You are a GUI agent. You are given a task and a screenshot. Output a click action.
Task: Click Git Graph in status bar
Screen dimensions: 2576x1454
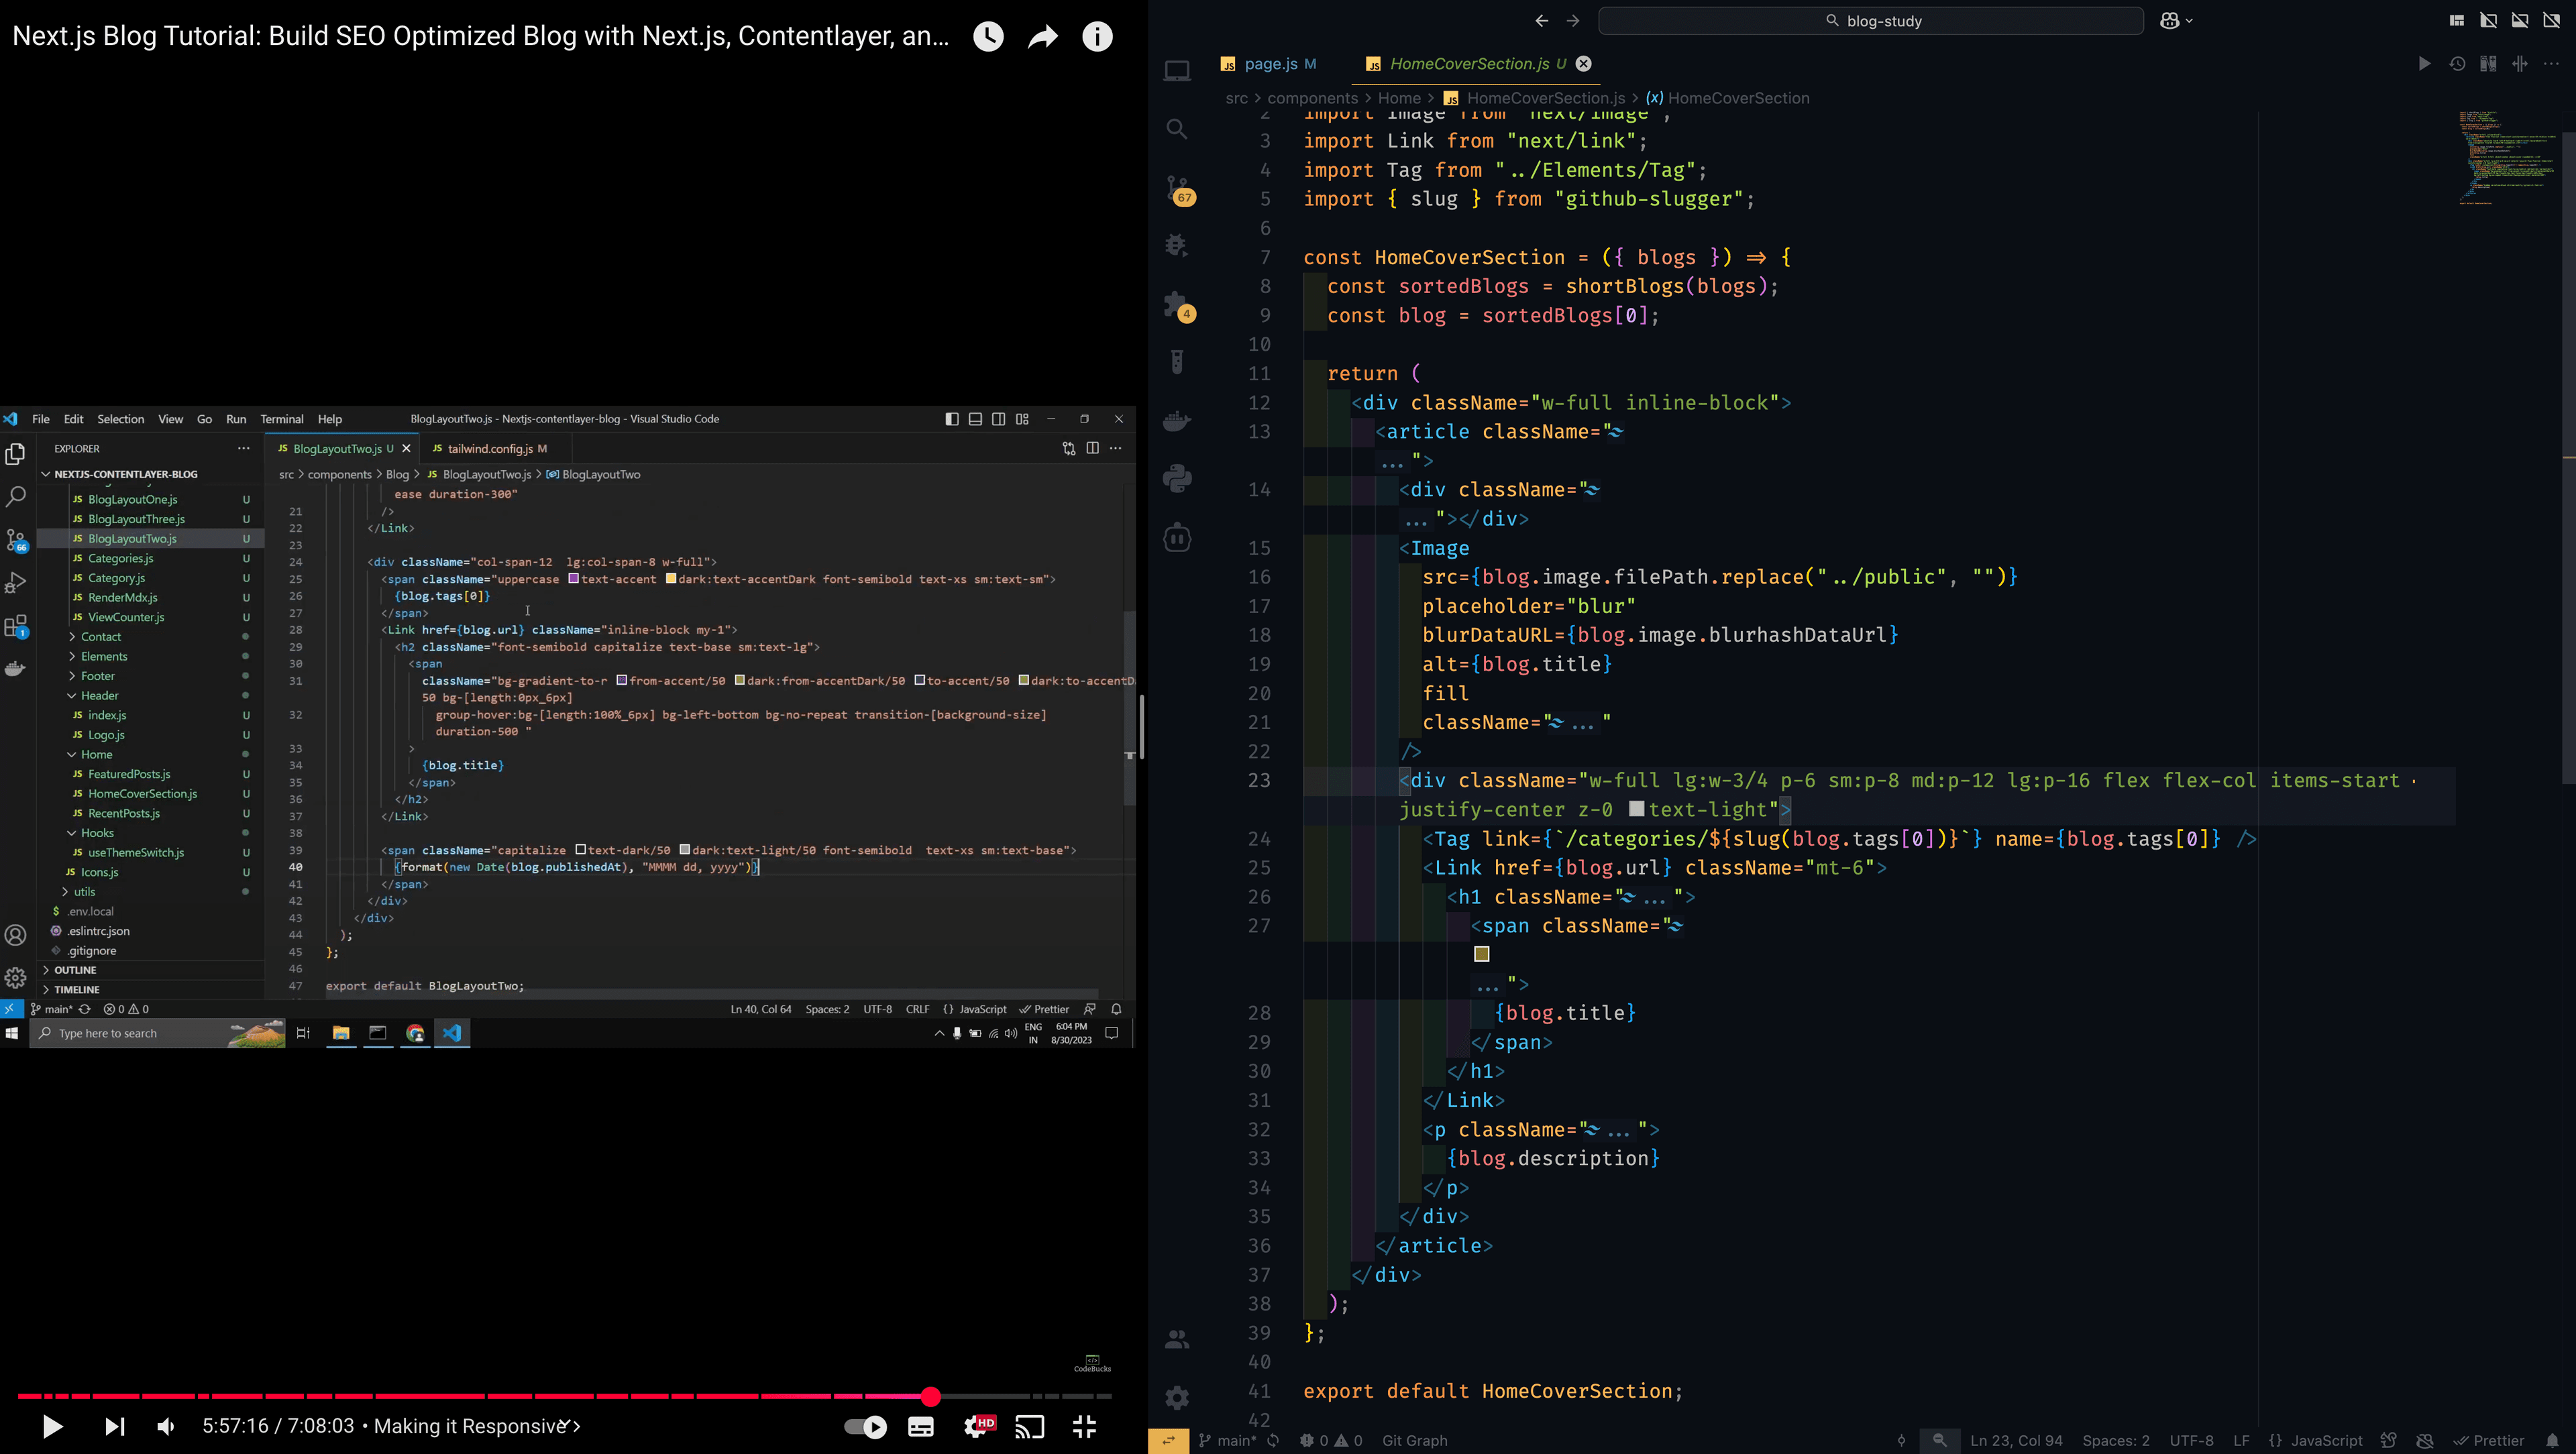(x=1414, y=1441)
